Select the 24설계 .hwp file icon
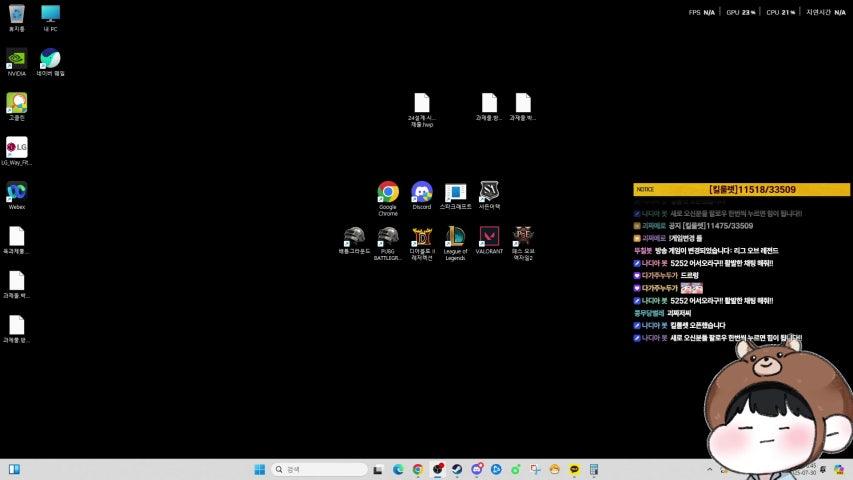This screenshot has width=853, height=480. [422, 110]
